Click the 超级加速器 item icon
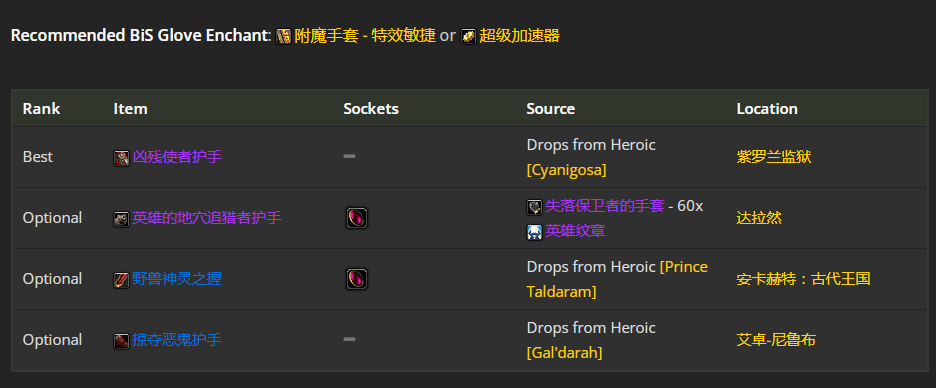The height and width of the screenshot is (388, 936). [469, 36]
